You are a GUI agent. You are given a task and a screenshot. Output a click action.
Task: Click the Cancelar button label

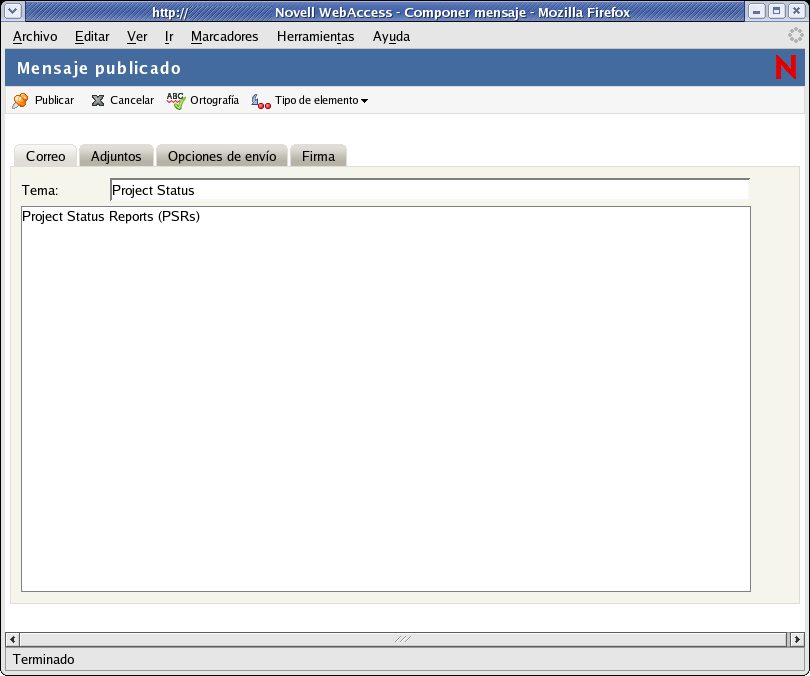[x=132, y=100]
